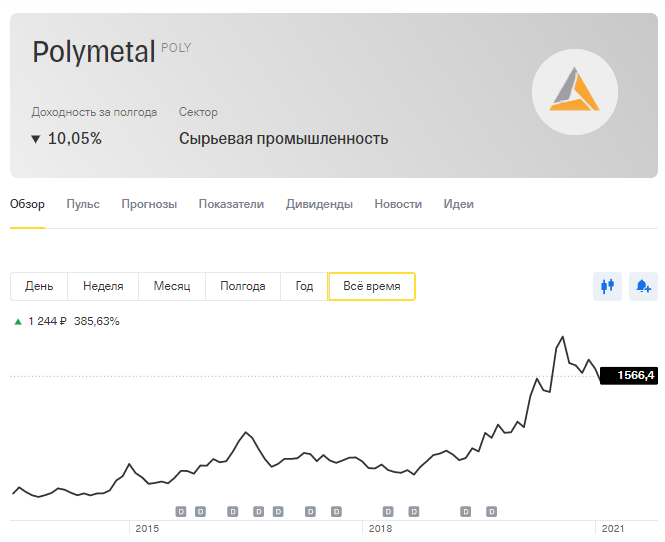Select the Месяц time range
665x542 pixels.
click(172, 286)
